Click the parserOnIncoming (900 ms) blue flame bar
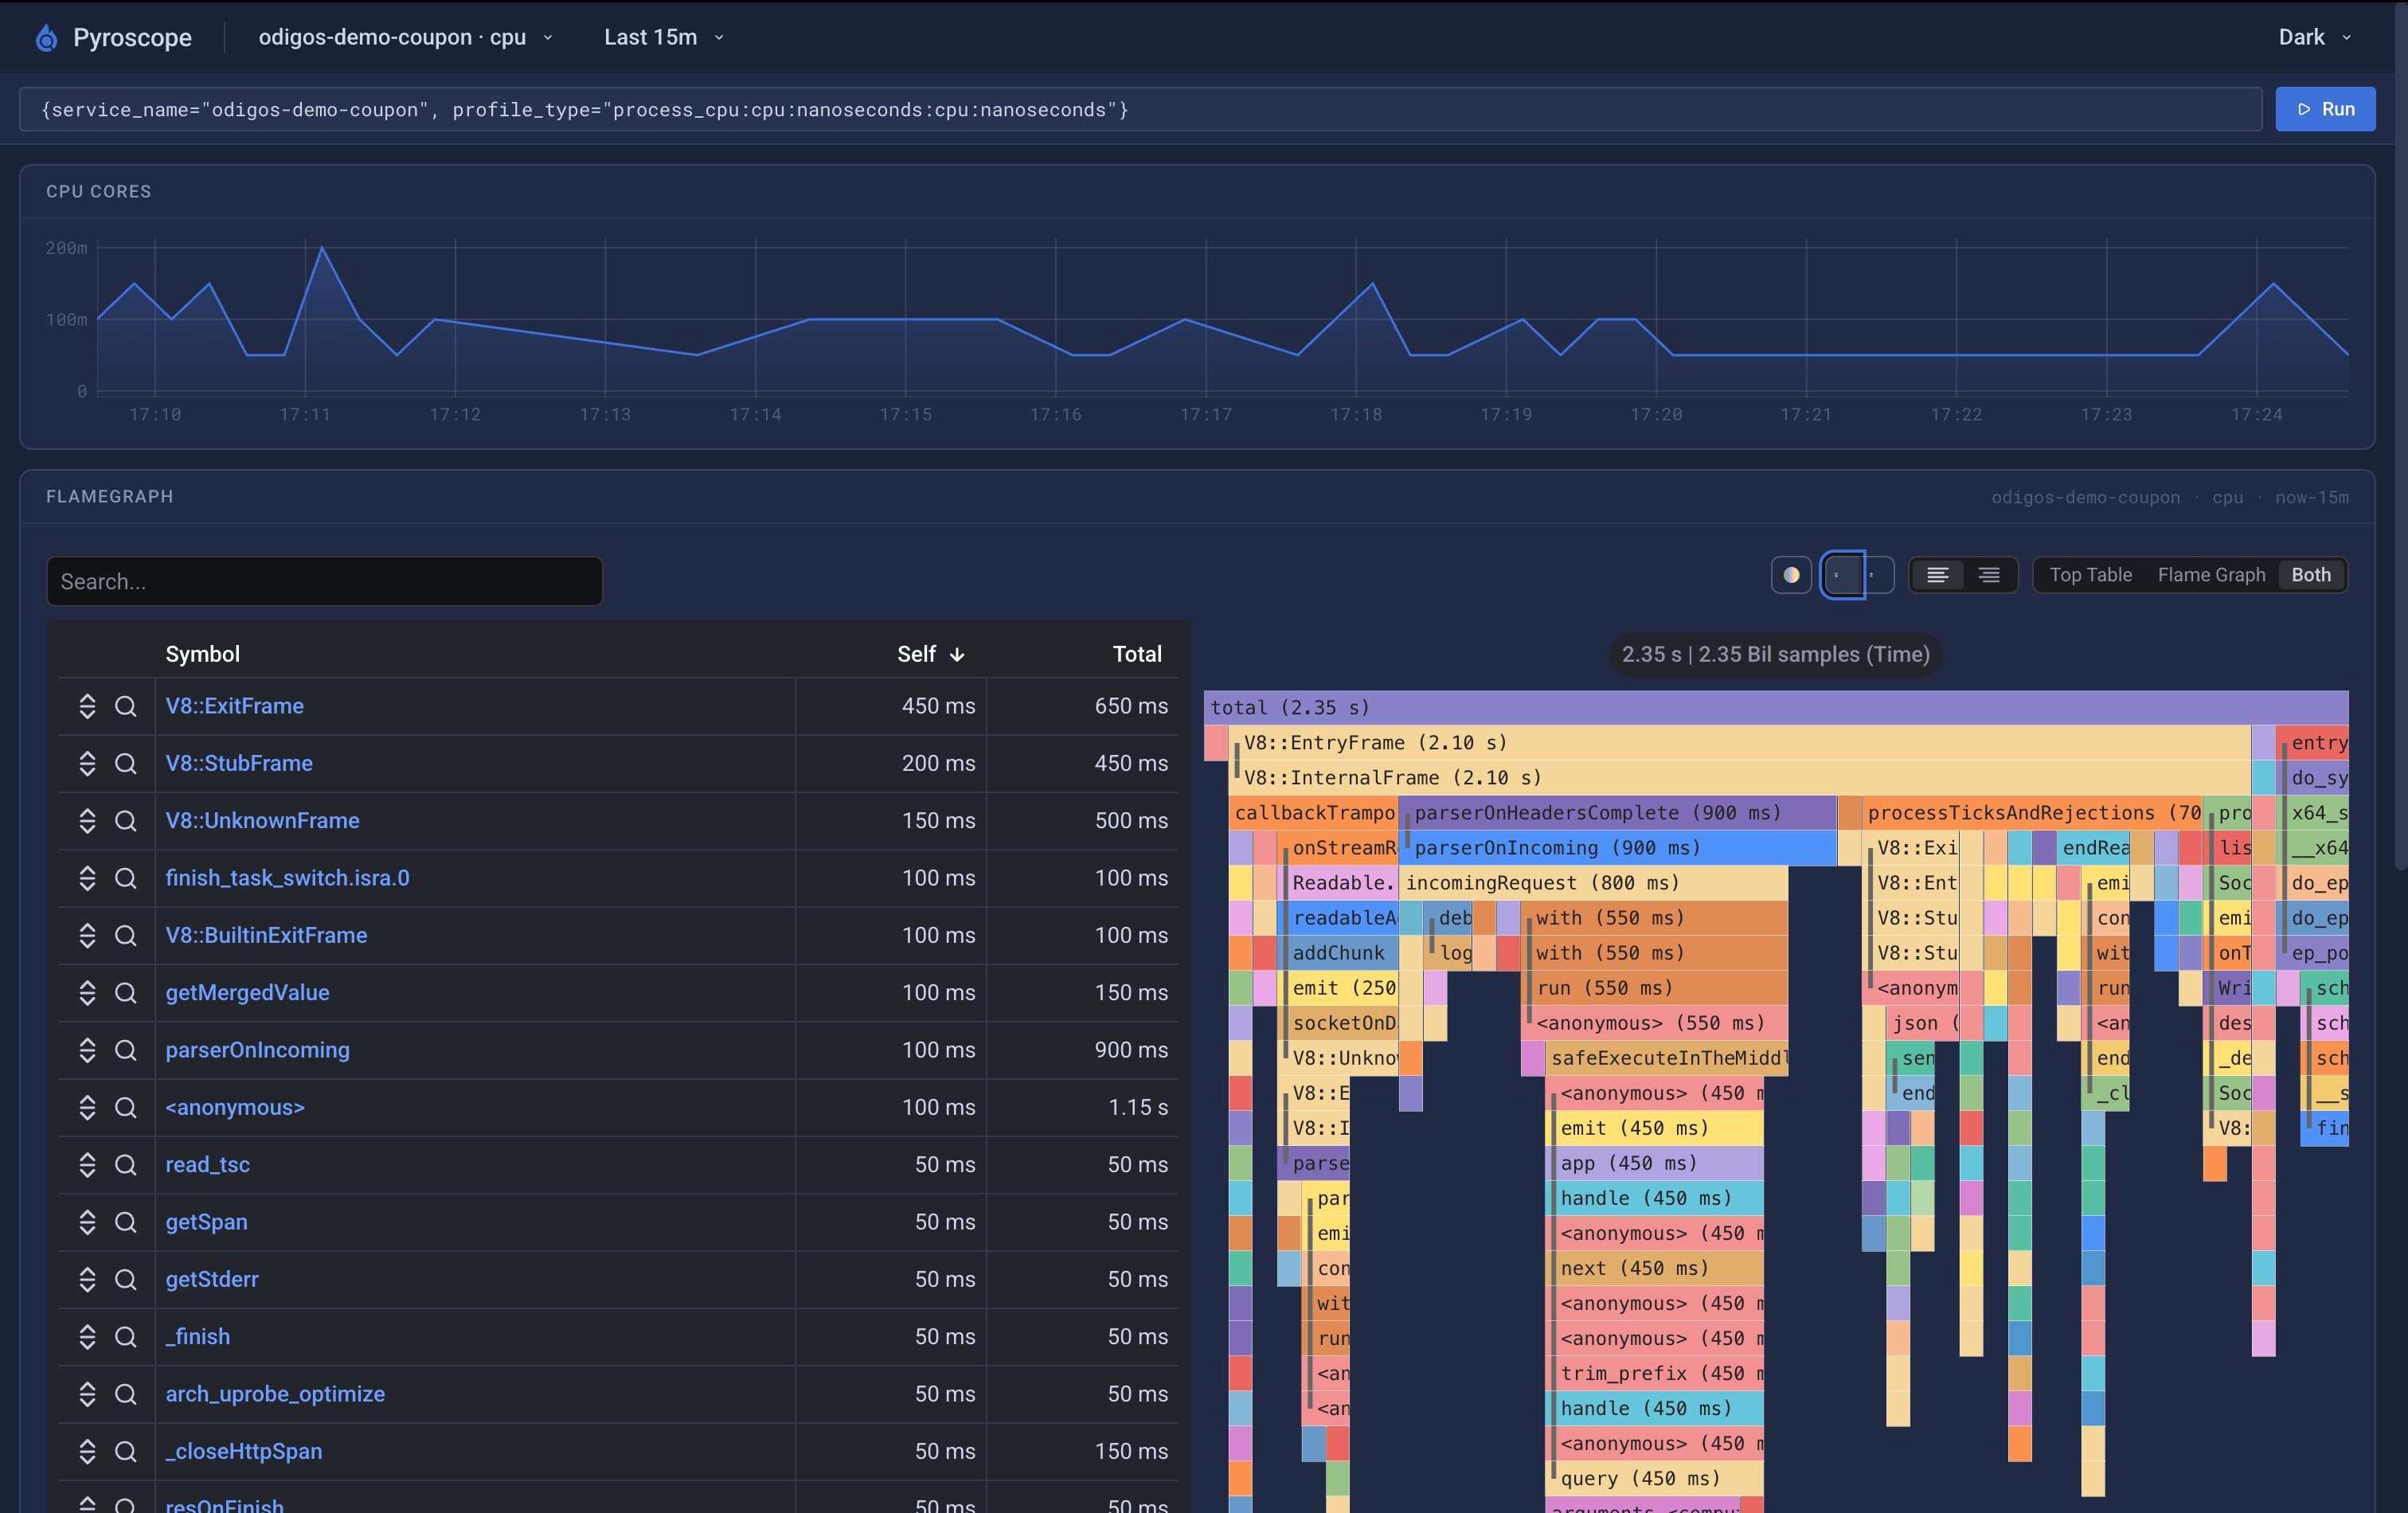Screen dimensions: 2408x1513 point(1617,847)
